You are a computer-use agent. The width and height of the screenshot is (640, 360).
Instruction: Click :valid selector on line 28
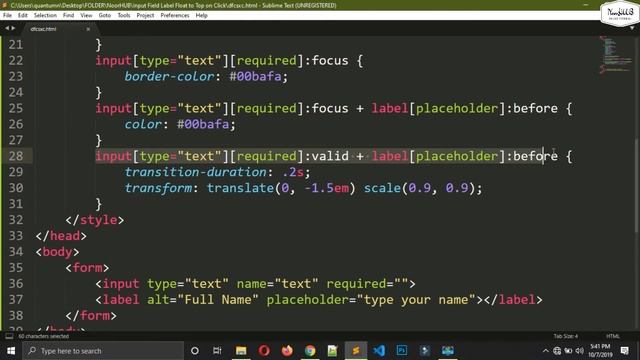click(x=327, y=156)
